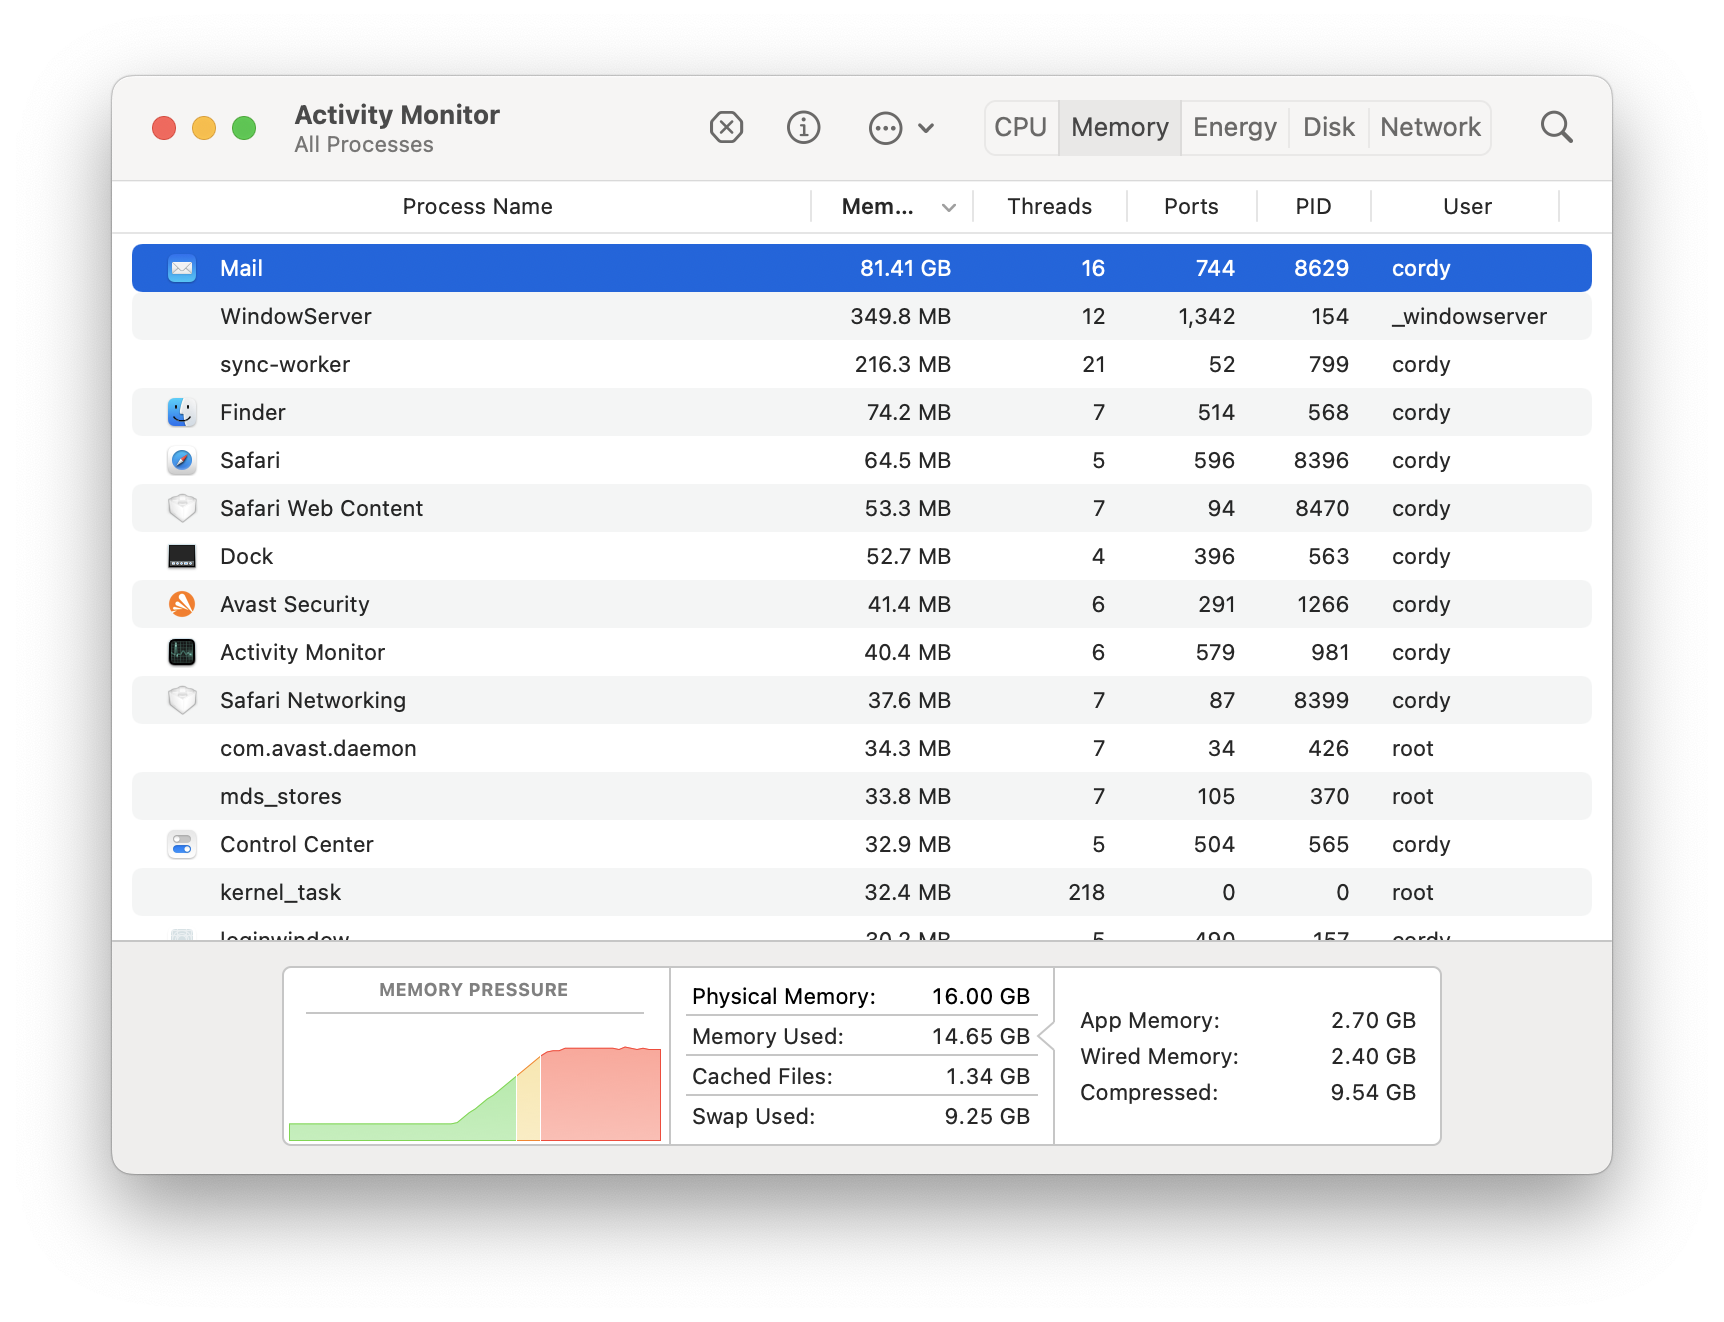
Task: Switch to the Energy tab
Action: click(x=1235, y=128)
